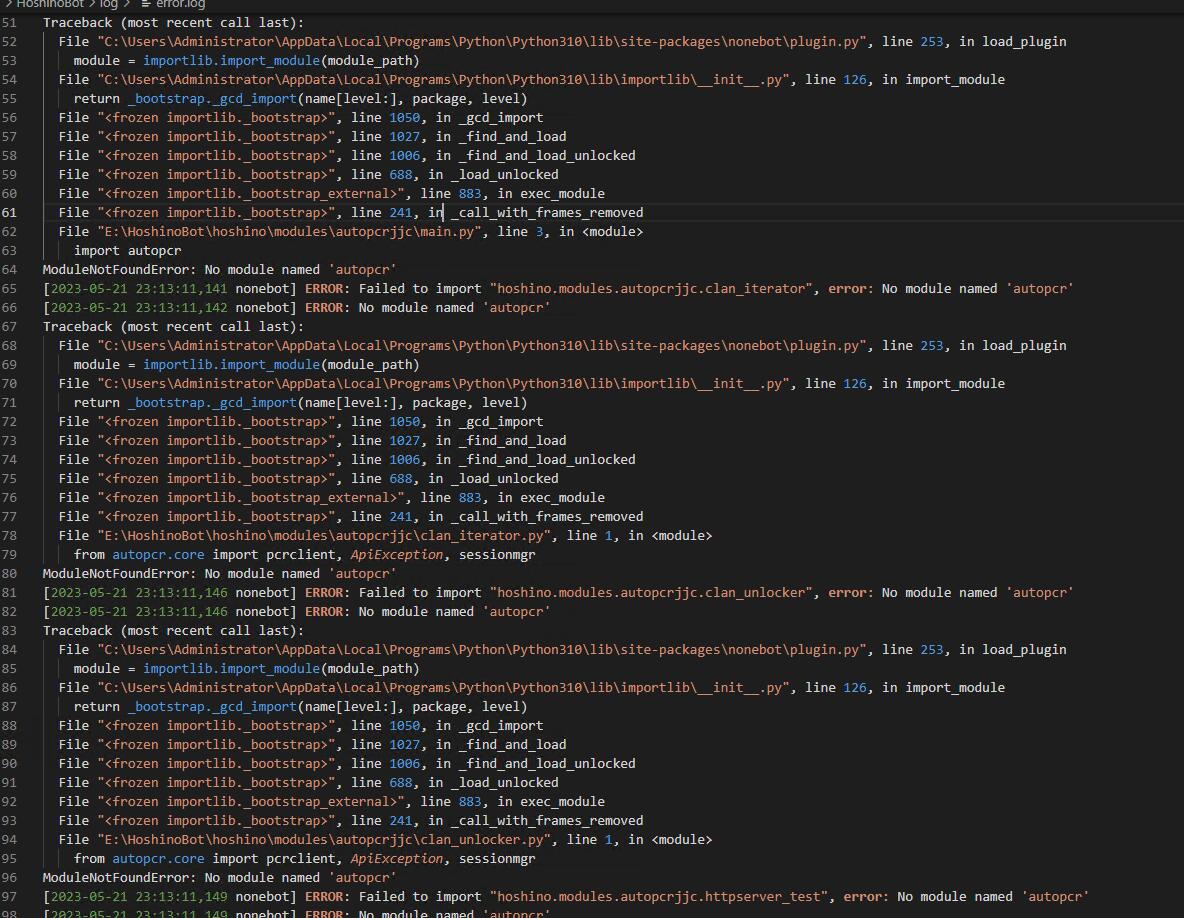This screenshot has height=918, width=1184.
Task: Click sessionmgr in the import on line 79
Action: [500, 553]
